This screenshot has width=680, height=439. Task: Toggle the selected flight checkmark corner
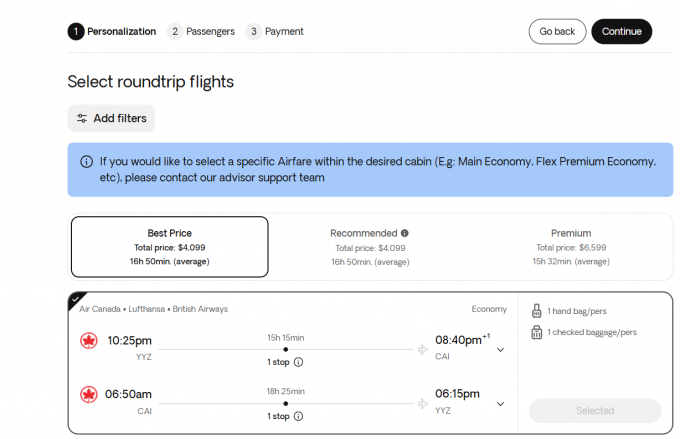(x=76, y=299)
